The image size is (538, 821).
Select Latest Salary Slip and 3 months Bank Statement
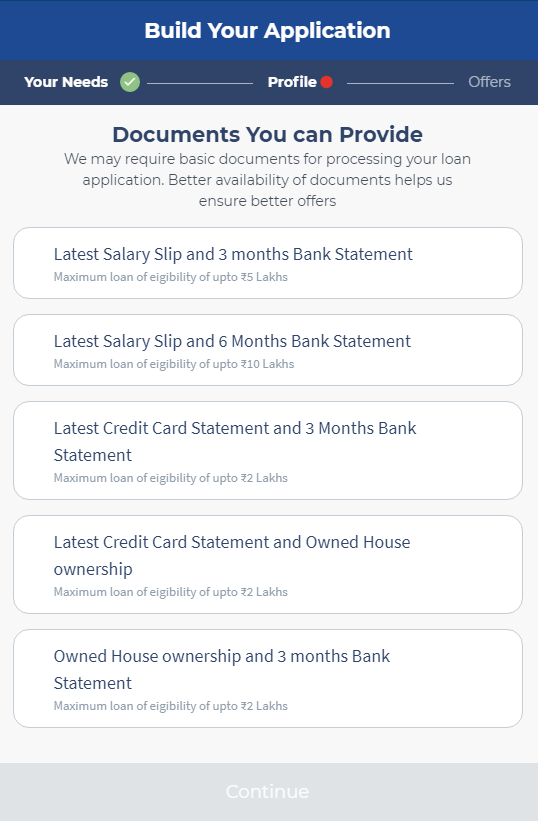point(268,263)
